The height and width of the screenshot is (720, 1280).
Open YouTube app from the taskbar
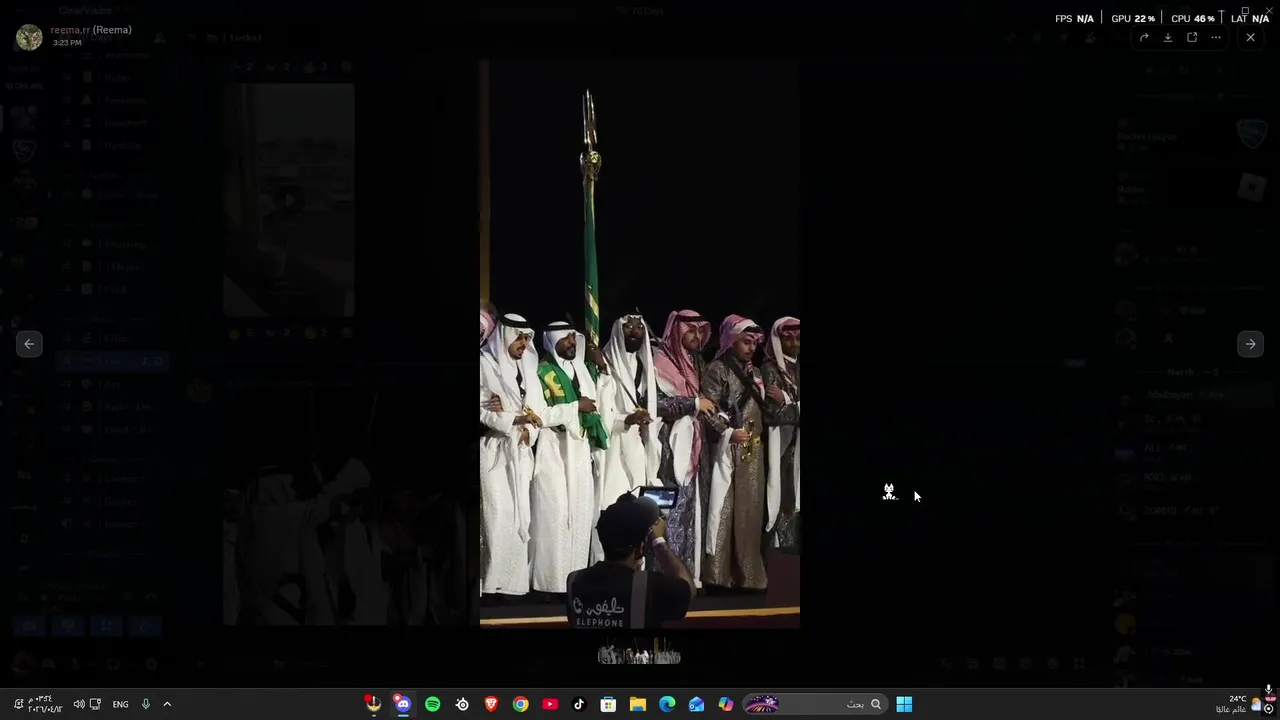[550, 704]
